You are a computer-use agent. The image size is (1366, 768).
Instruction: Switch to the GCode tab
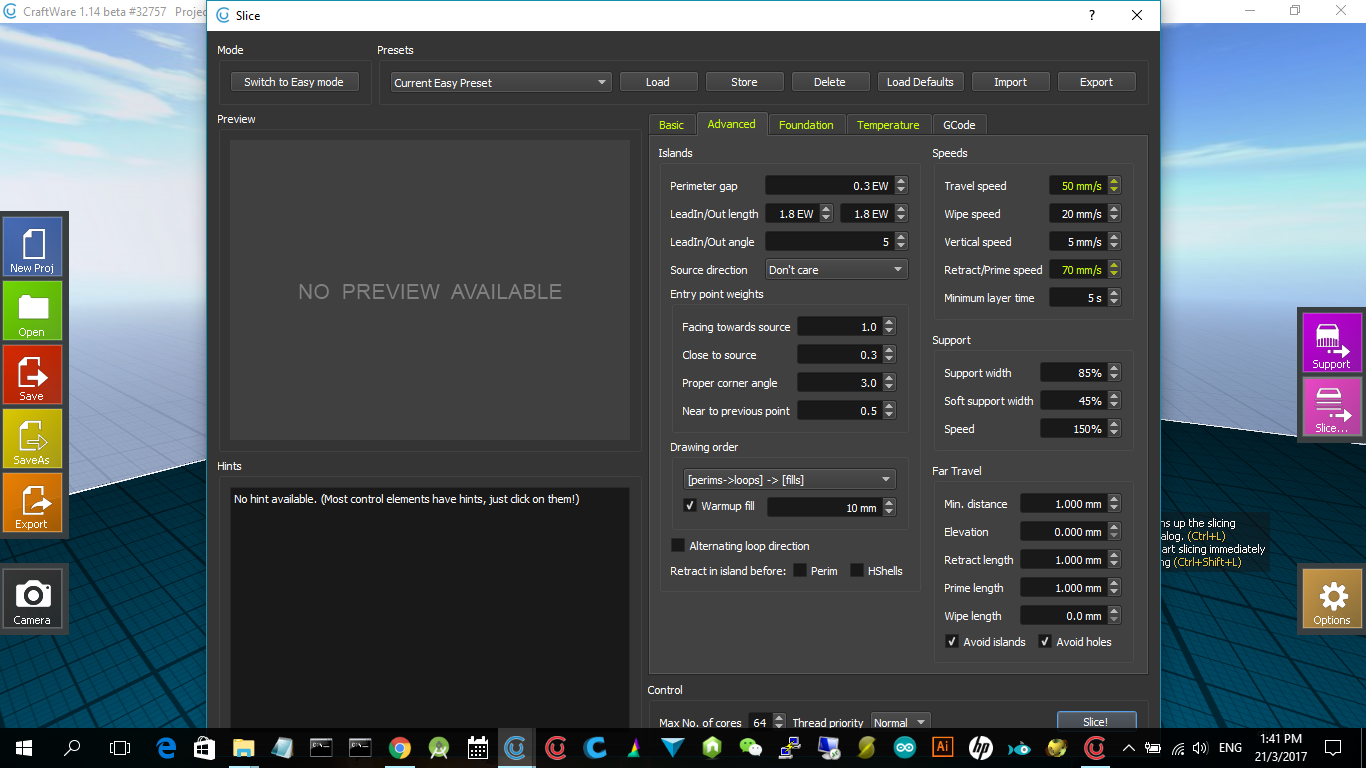(x=959, y=125)
